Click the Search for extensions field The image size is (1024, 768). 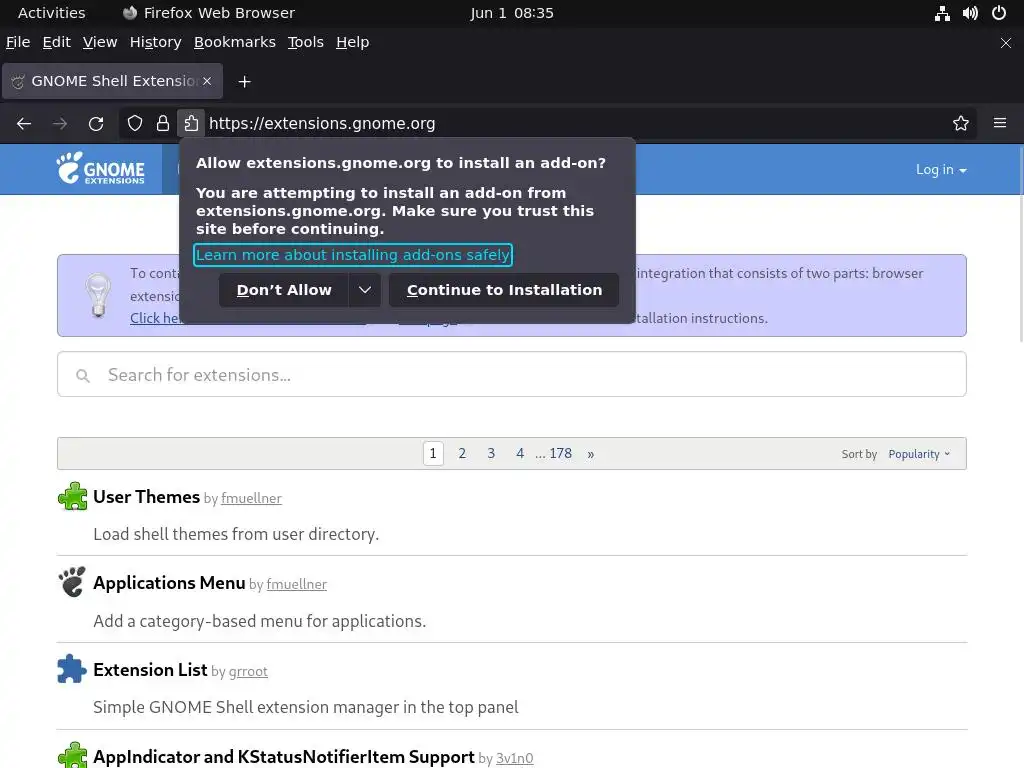pos(512,374)
